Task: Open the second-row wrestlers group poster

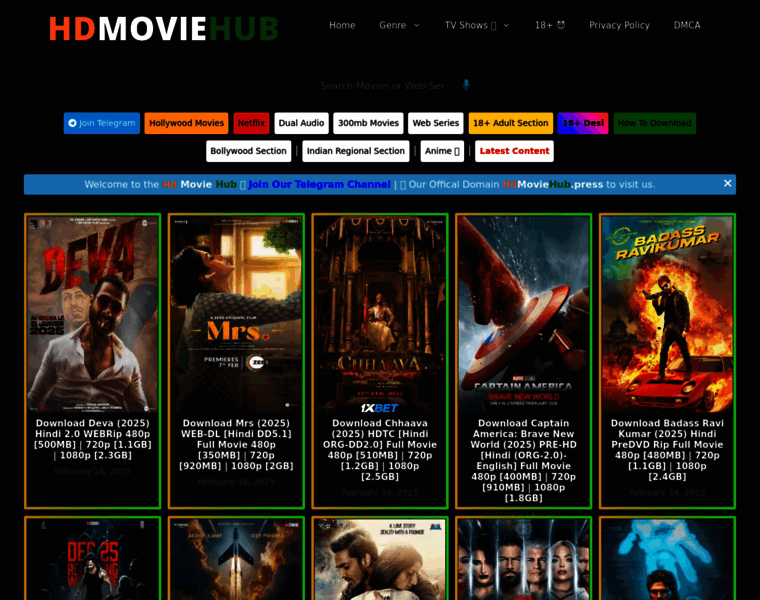Action: pos(523,559)
